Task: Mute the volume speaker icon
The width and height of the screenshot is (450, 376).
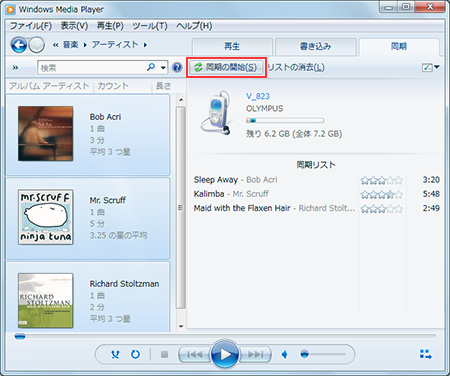Action: pyautogui.click(x=285, y=354)
